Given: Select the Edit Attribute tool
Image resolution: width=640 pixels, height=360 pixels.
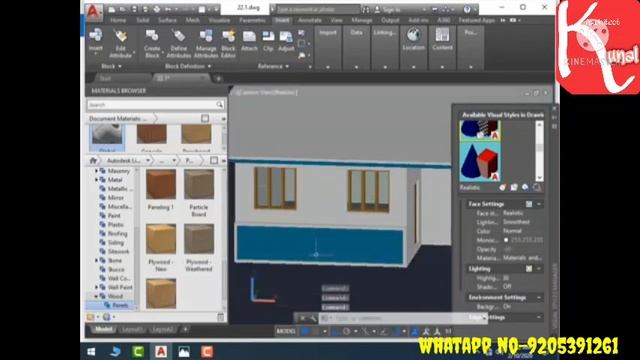Looking at the screenshot, I should point(120,43).
